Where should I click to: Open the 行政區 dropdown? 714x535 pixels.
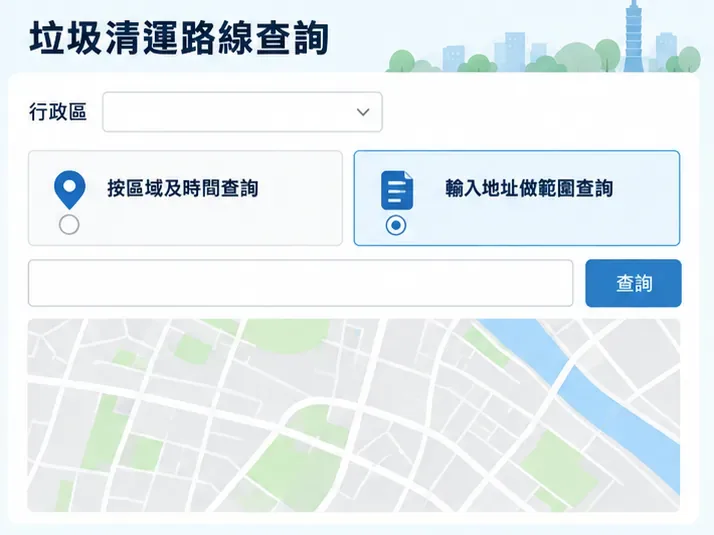242,112
